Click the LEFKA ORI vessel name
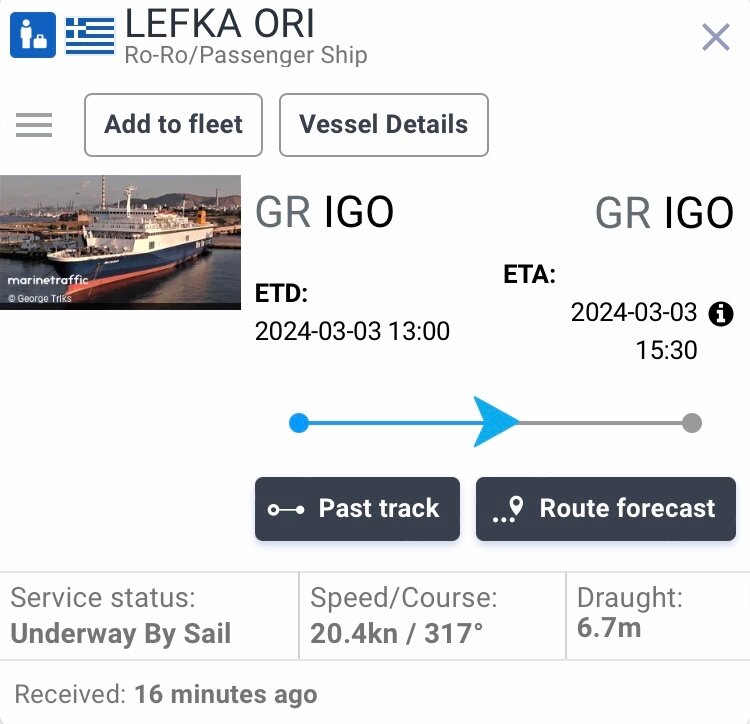 coord(220,23)
